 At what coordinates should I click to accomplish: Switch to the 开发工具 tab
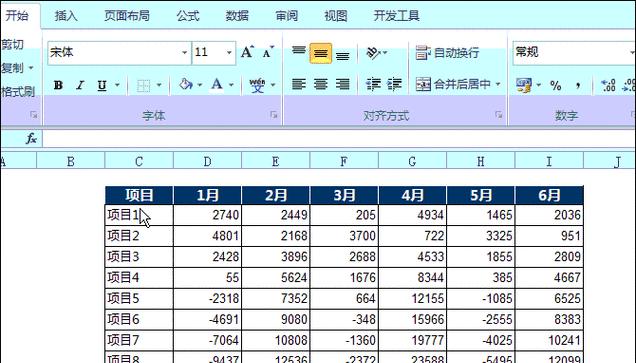point(396,16)
